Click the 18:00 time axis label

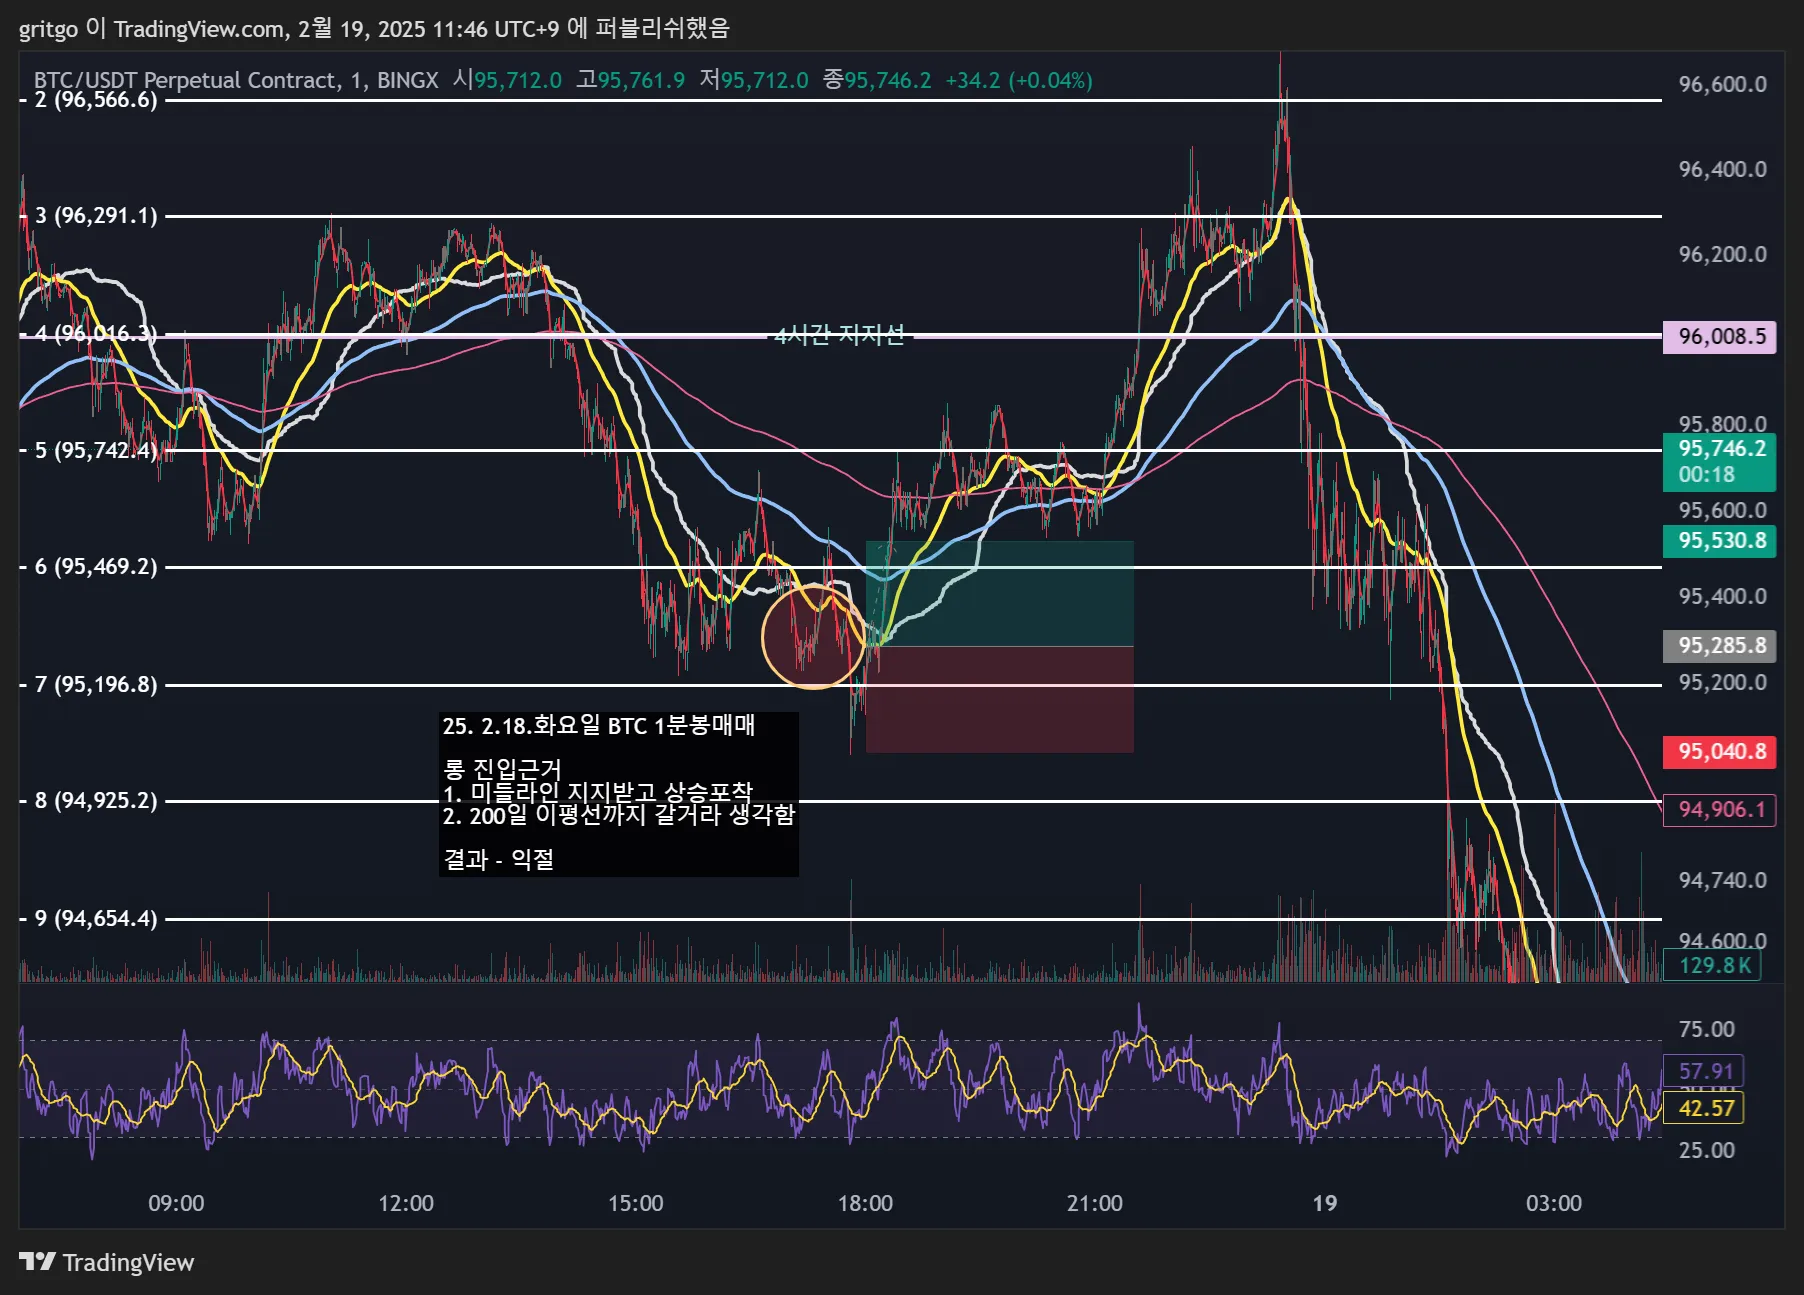pos(865,1203)
